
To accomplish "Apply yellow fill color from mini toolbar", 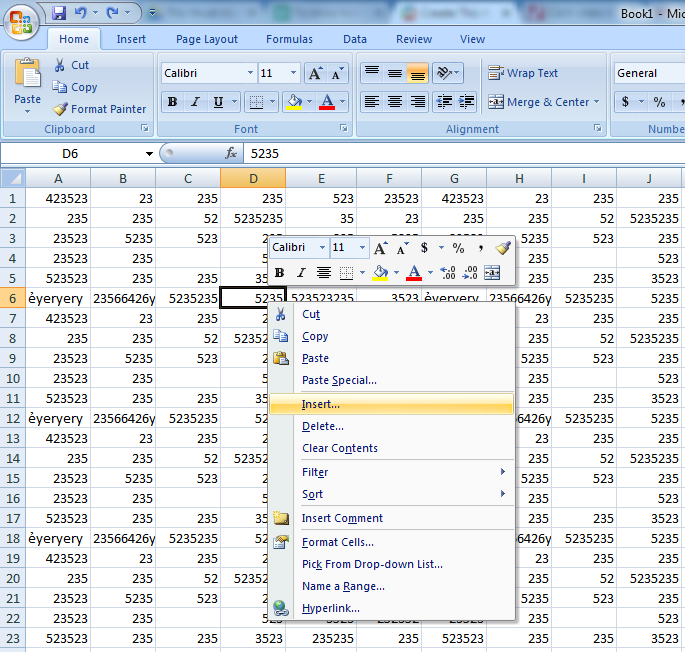I will (379, 272).
